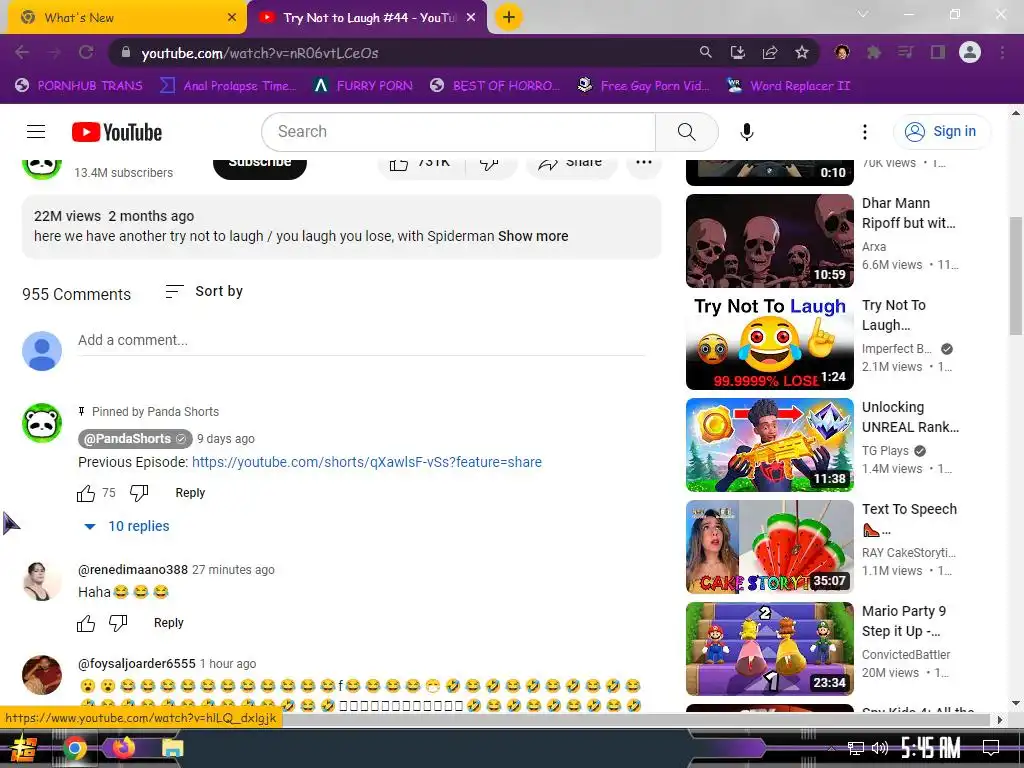Open the @foysaljoarder6555 commenter avatar
1024x768 pixels.
[x=42, y=675]
